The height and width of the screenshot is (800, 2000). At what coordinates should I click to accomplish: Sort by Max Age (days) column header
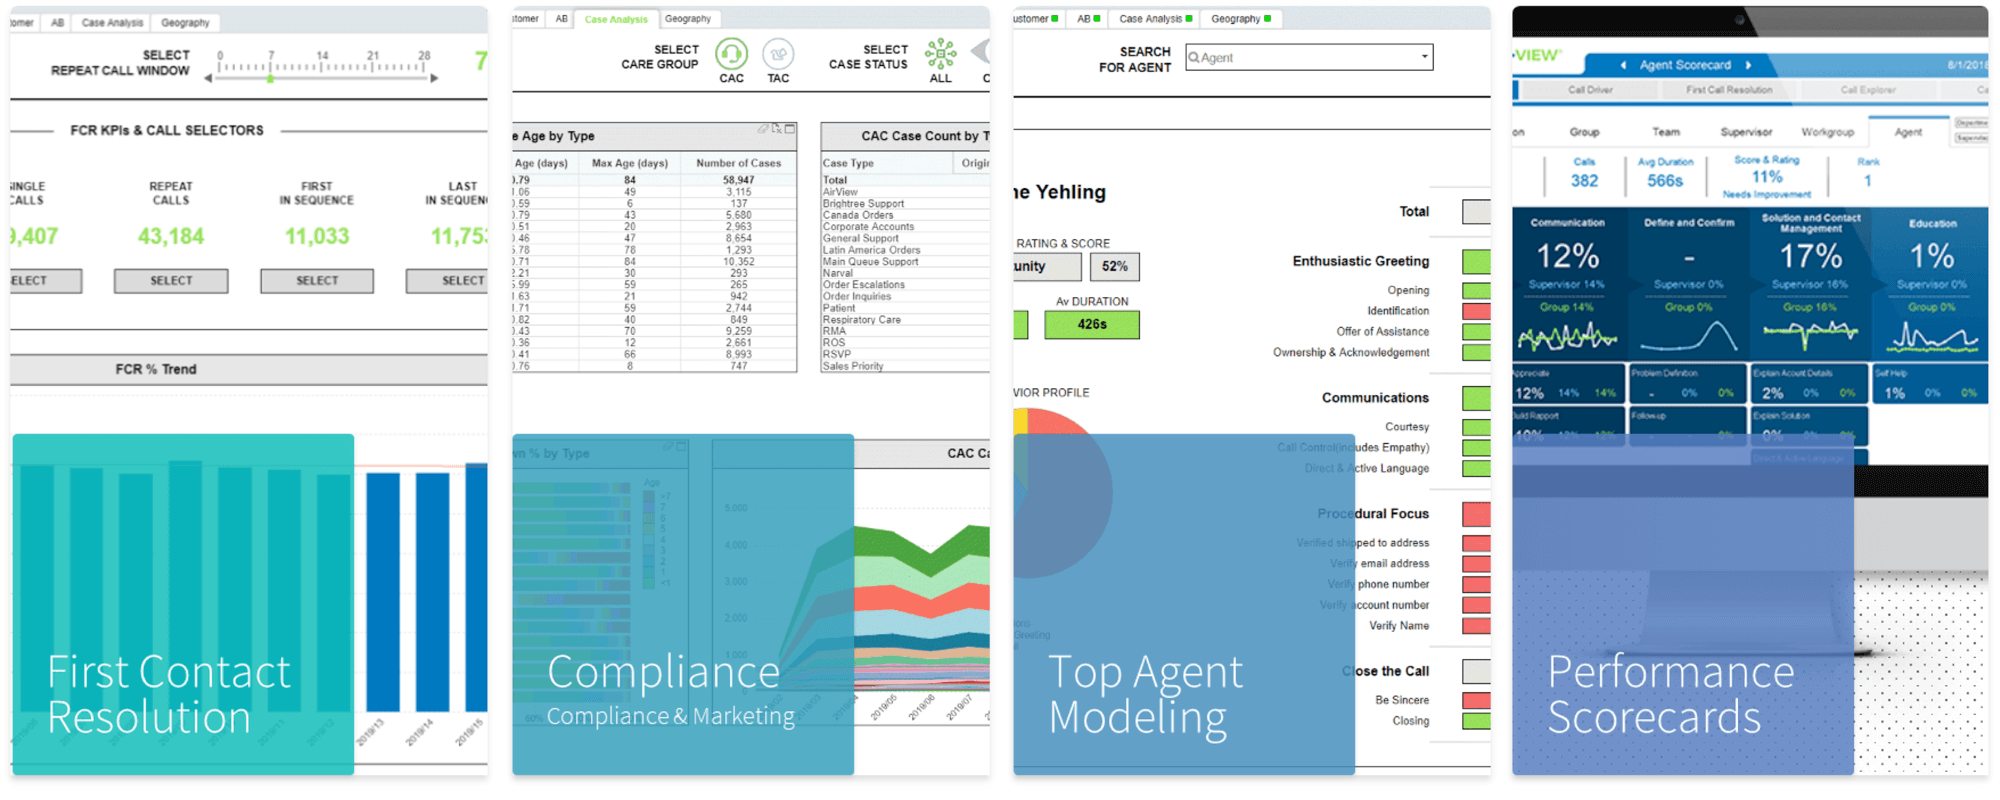(x=630, y=163)
